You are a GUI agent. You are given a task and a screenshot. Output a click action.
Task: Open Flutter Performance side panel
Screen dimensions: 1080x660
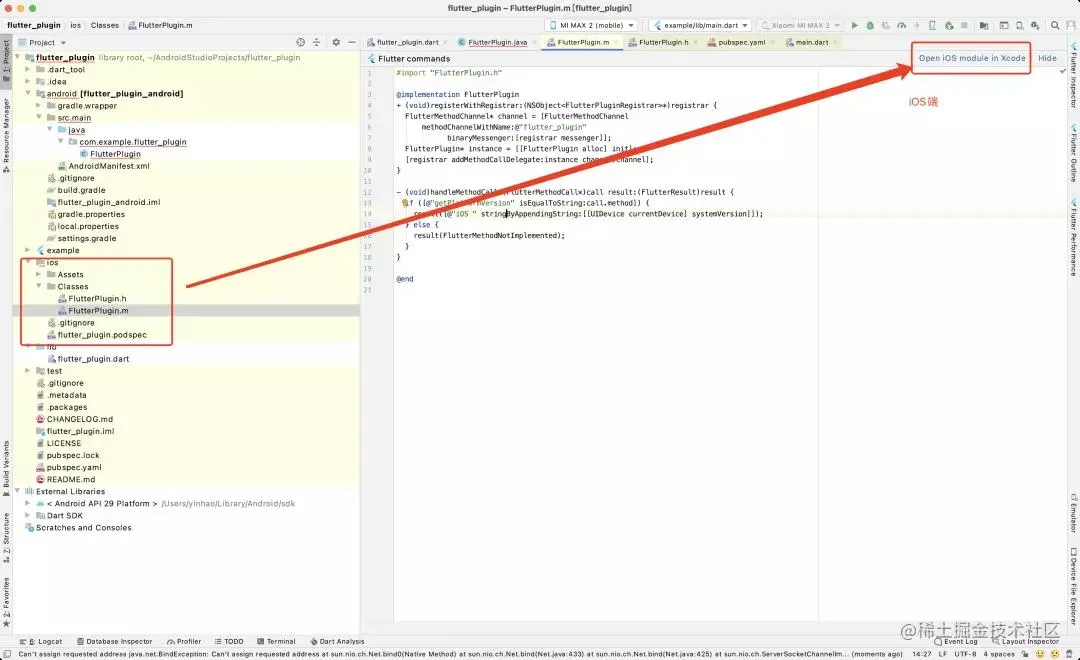tap(1073, 237)
